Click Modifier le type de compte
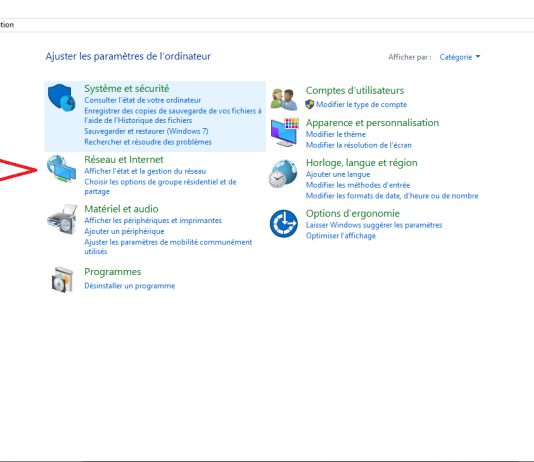This screenshot has width=534, height=462. pyautogui.click(x=361, y=104)
